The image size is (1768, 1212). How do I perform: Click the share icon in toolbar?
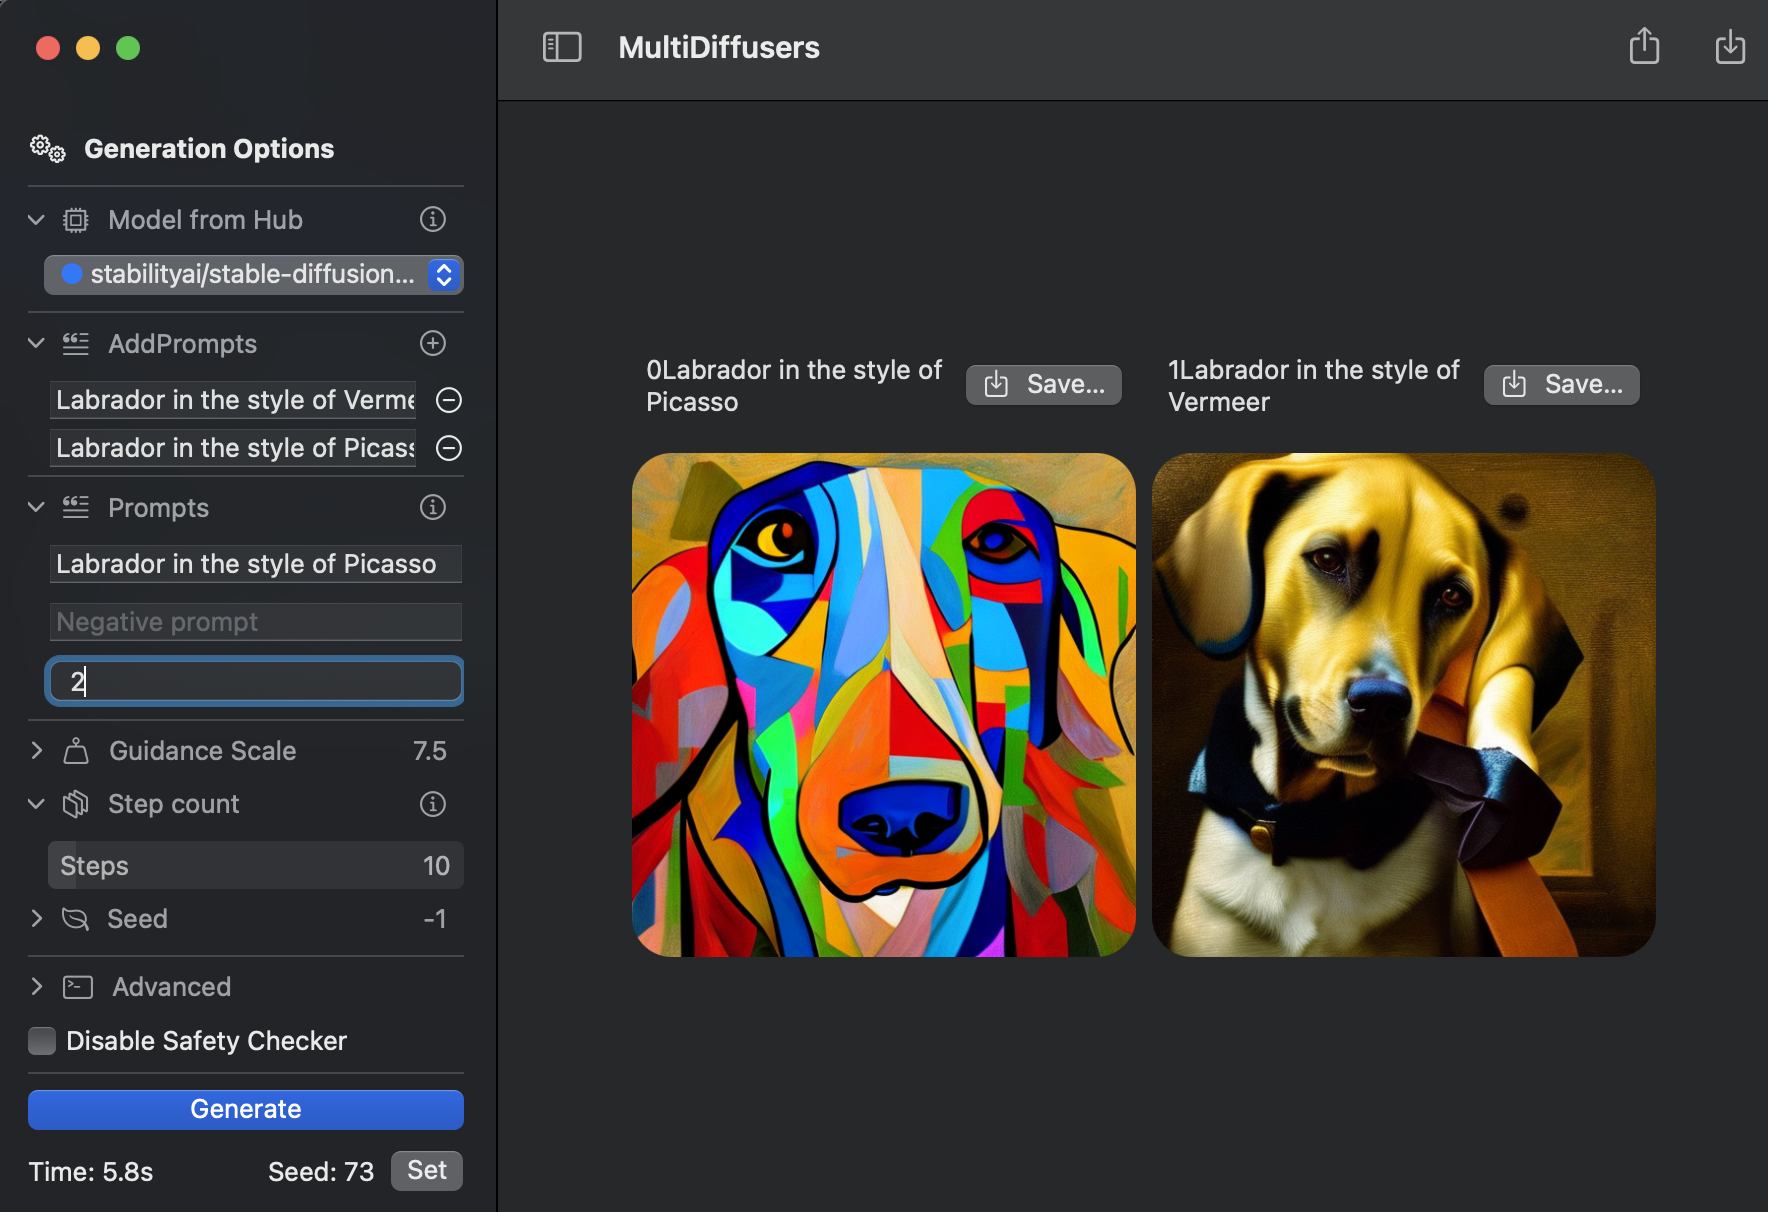(x=1644, y=46)
